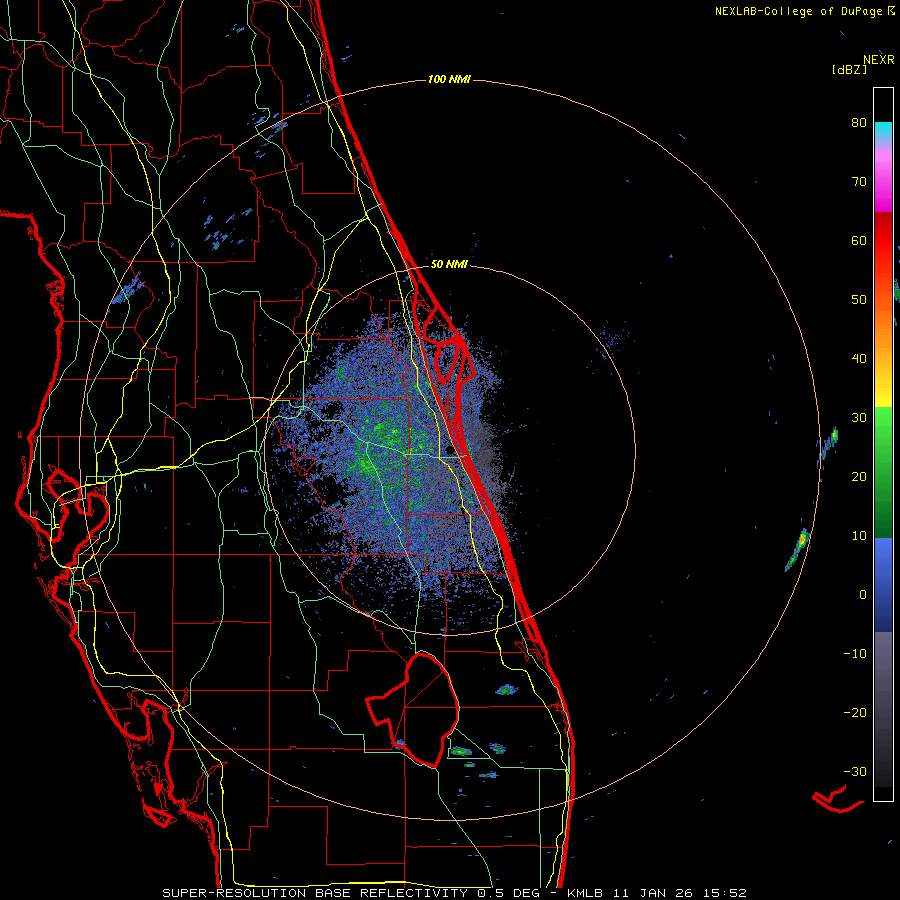Screen dimensions: 900x900
Task: Click the [dBZ] legend unit label
Action: point(849,69)
